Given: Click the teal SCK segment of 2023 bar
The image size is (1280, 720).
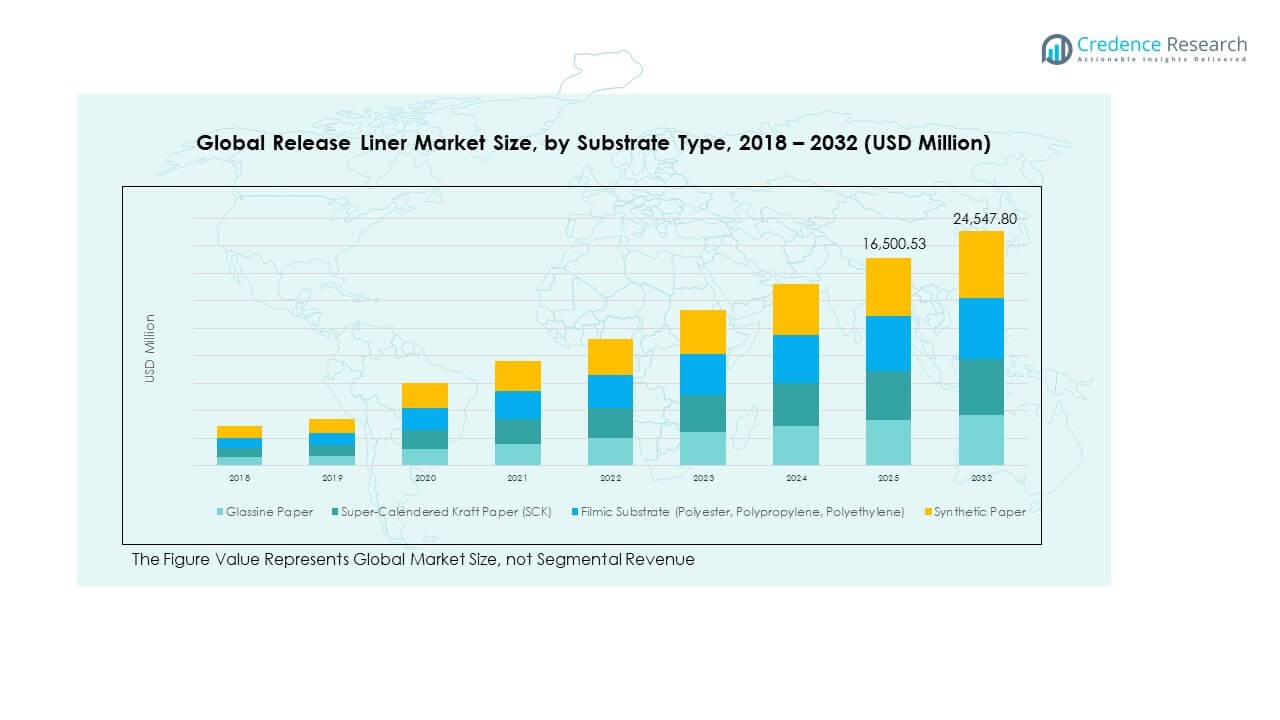Looking at the screenshot, I should click(x=703, y=413).
